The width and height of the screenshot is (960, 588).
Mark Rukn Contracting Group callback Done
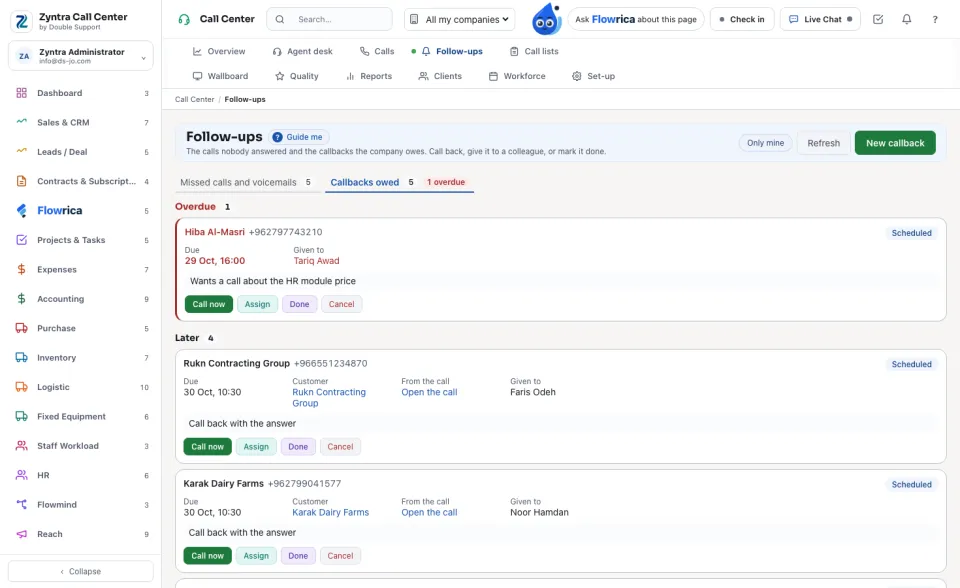click(x=298, y=447)
